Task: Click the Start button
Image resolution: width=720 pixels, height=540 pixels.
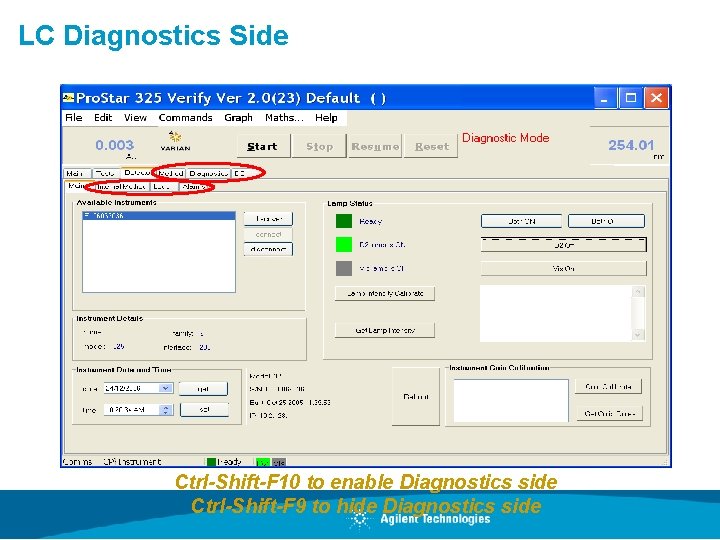Action: [x=264, y=146]
